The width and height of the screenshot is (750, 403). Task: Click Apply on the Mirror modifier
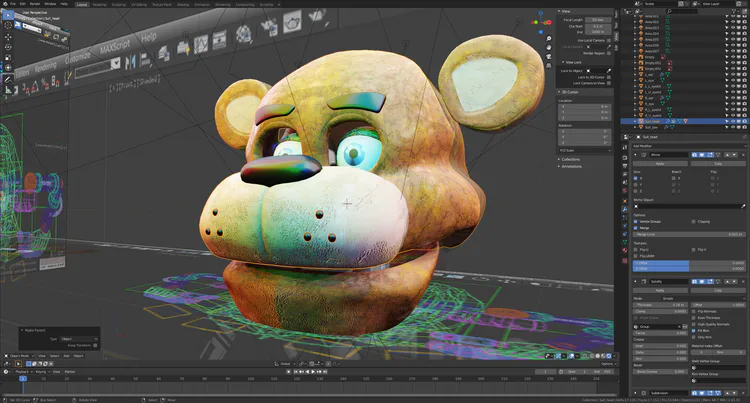pyautogui.click(x=660, y=163)
